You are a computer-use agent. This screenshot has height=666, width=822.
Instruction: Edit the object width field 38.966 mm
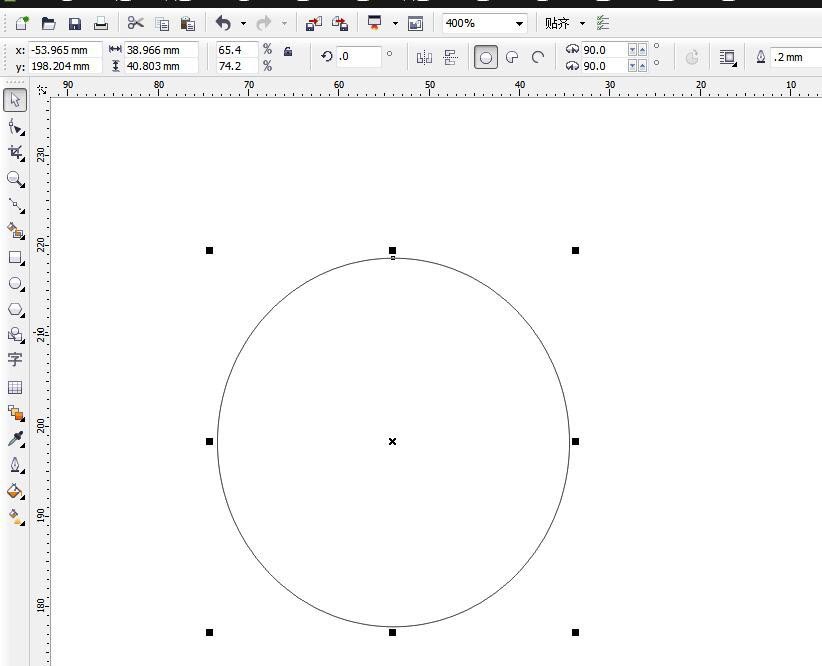(x=161, y=50)
